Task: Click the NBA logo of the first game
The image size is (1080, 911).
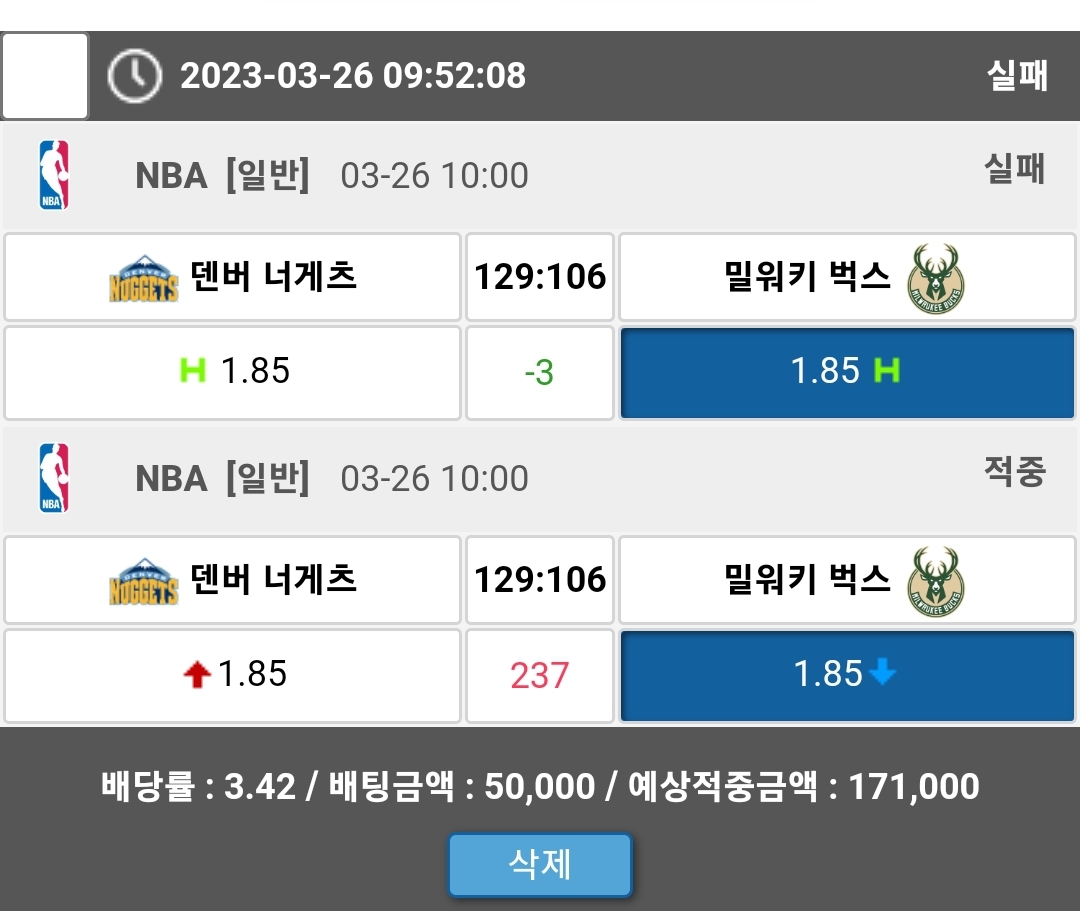Action: (x=54, y=175)
